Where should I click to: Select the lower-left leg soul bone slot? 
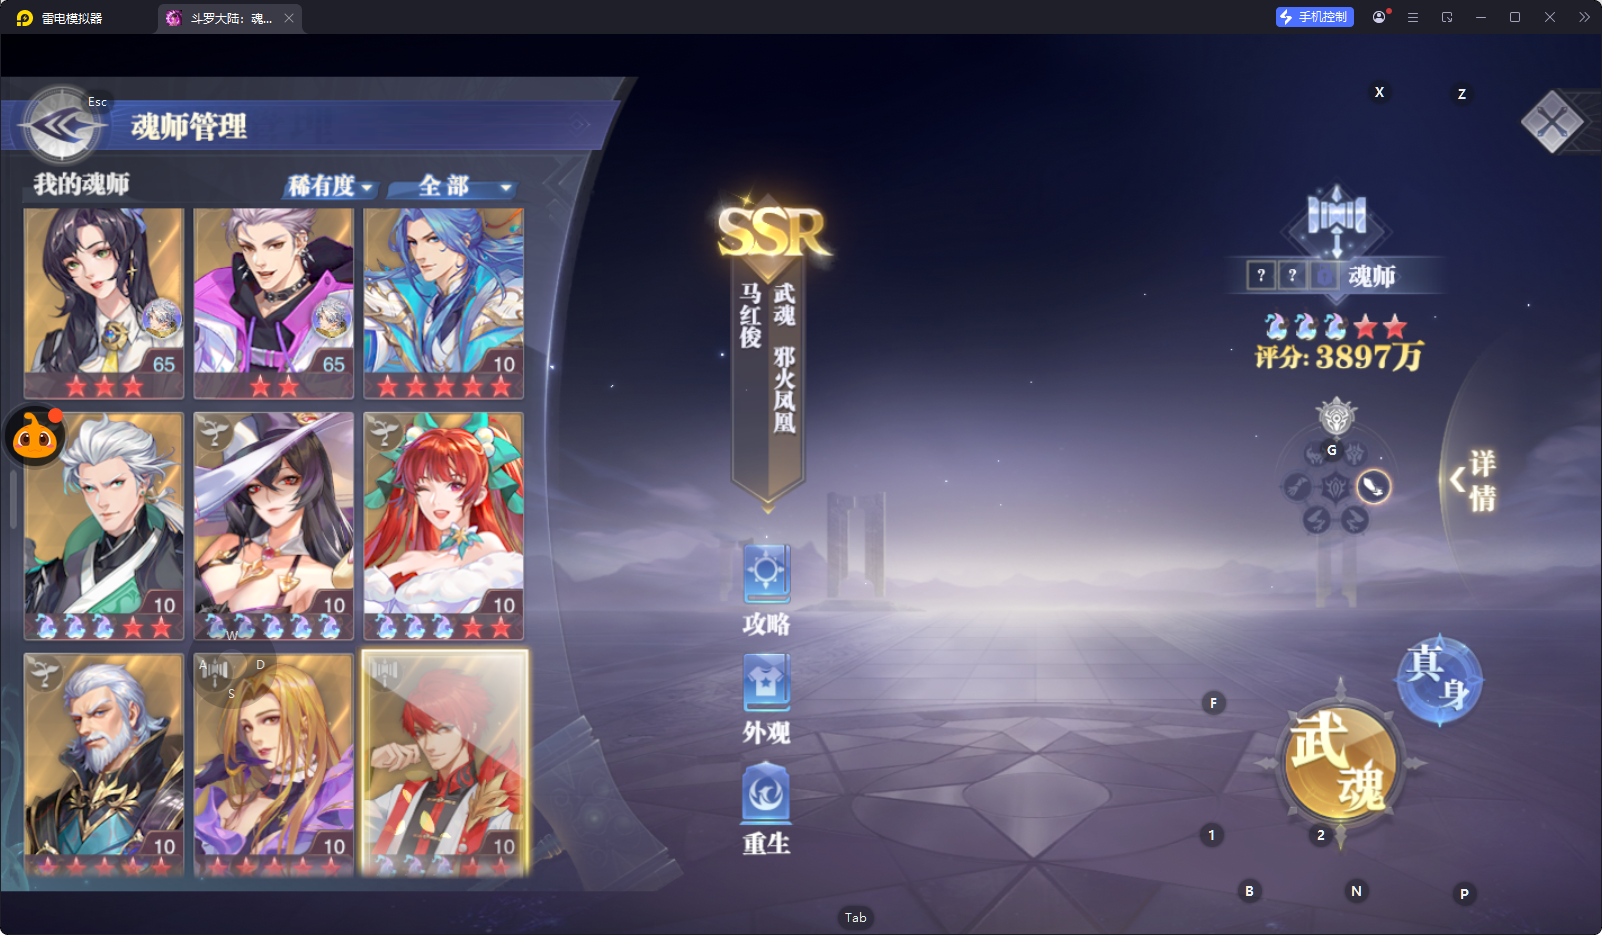tap(1316, 519)
